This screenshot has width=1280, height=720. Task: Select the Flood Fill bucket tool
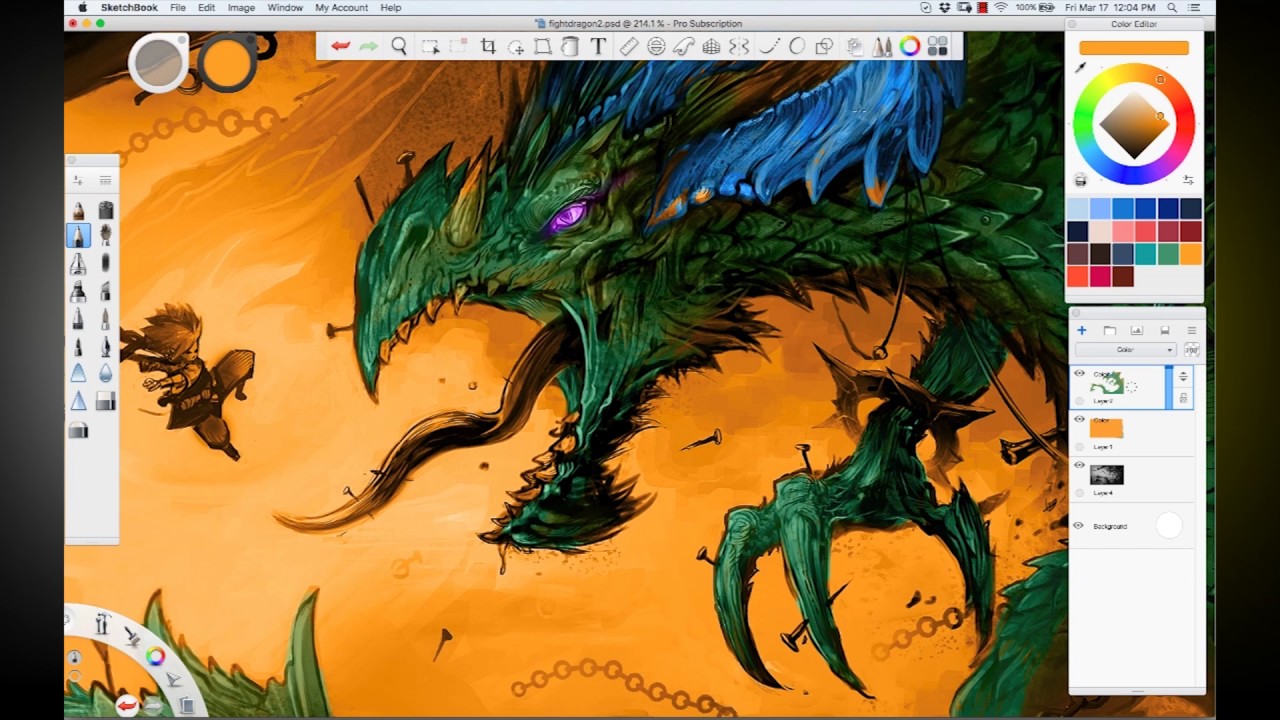pyautogui.click(x=570, y=46)
